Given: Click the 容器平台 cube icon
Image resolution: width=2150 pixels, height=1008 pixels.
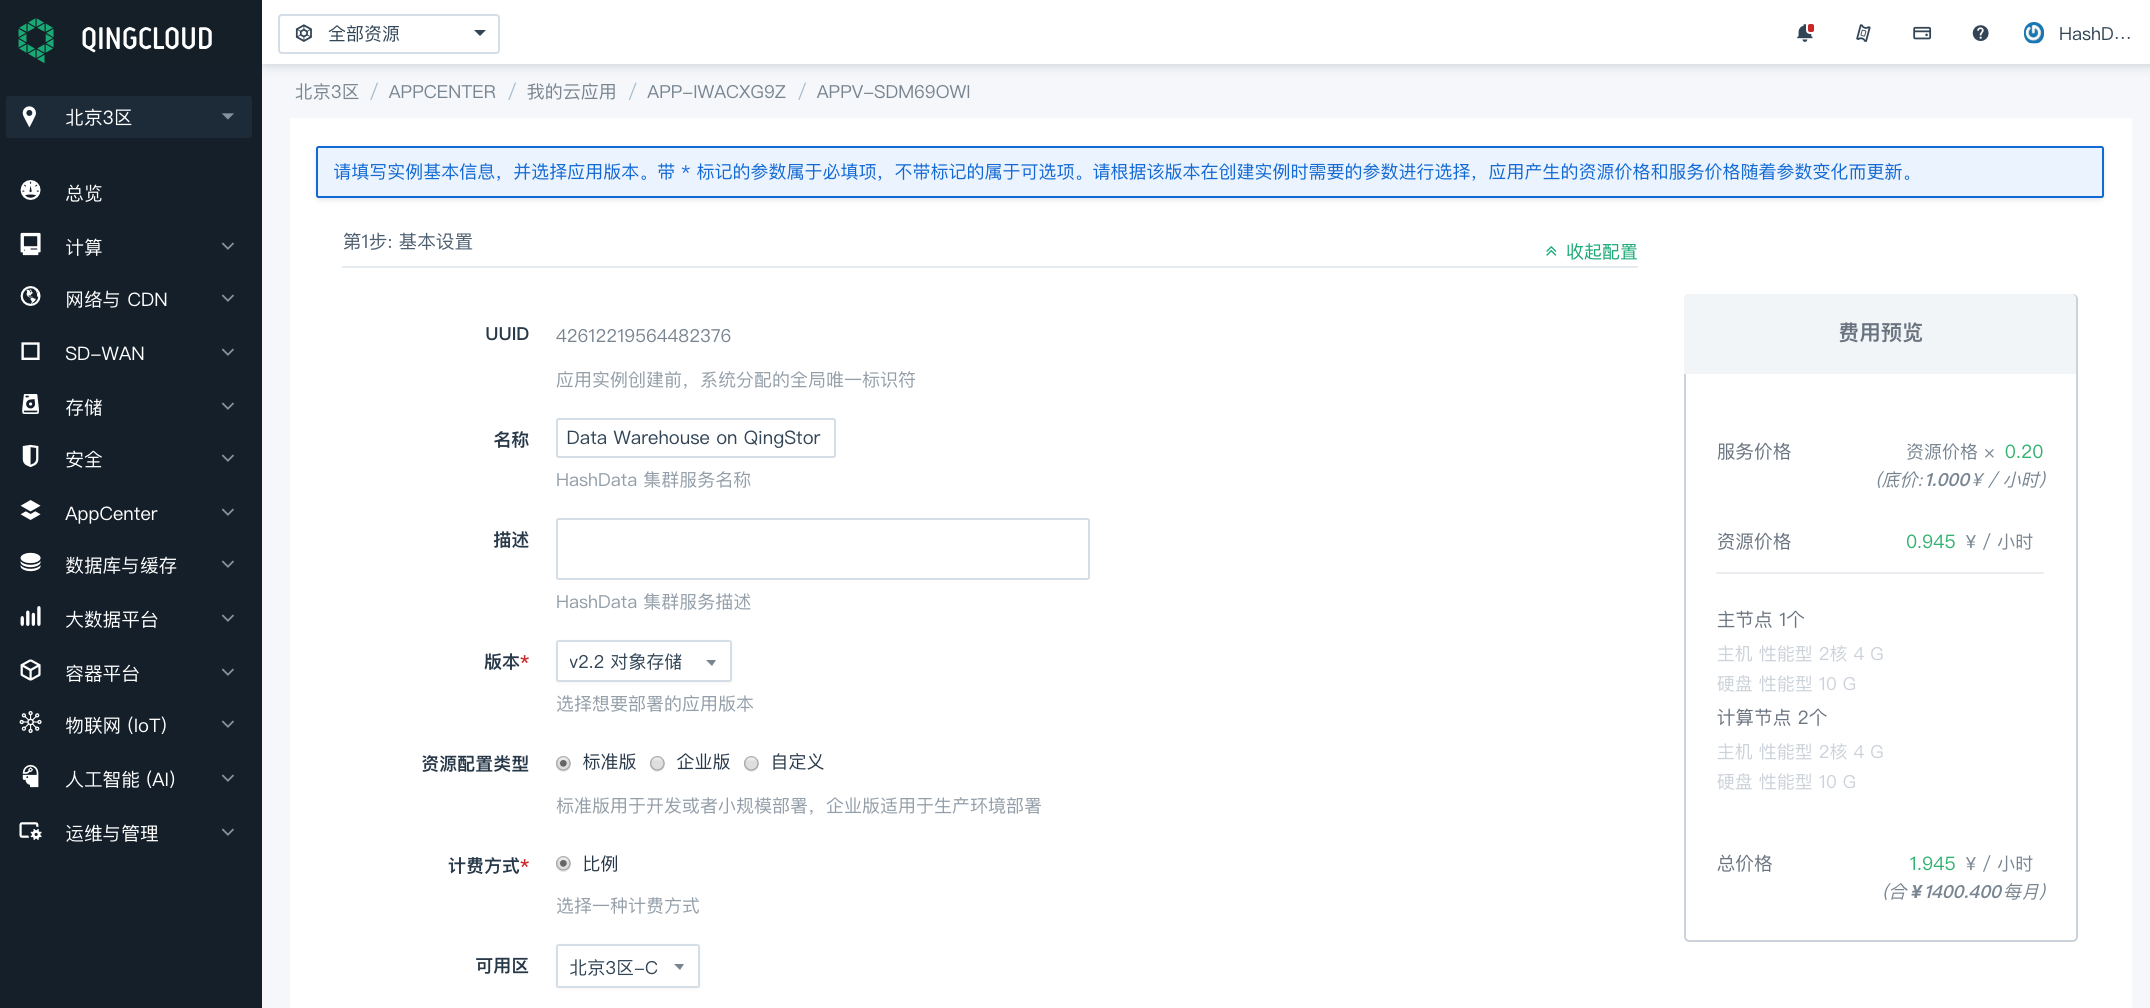Looking at the screenshot, I should point(31,670).
